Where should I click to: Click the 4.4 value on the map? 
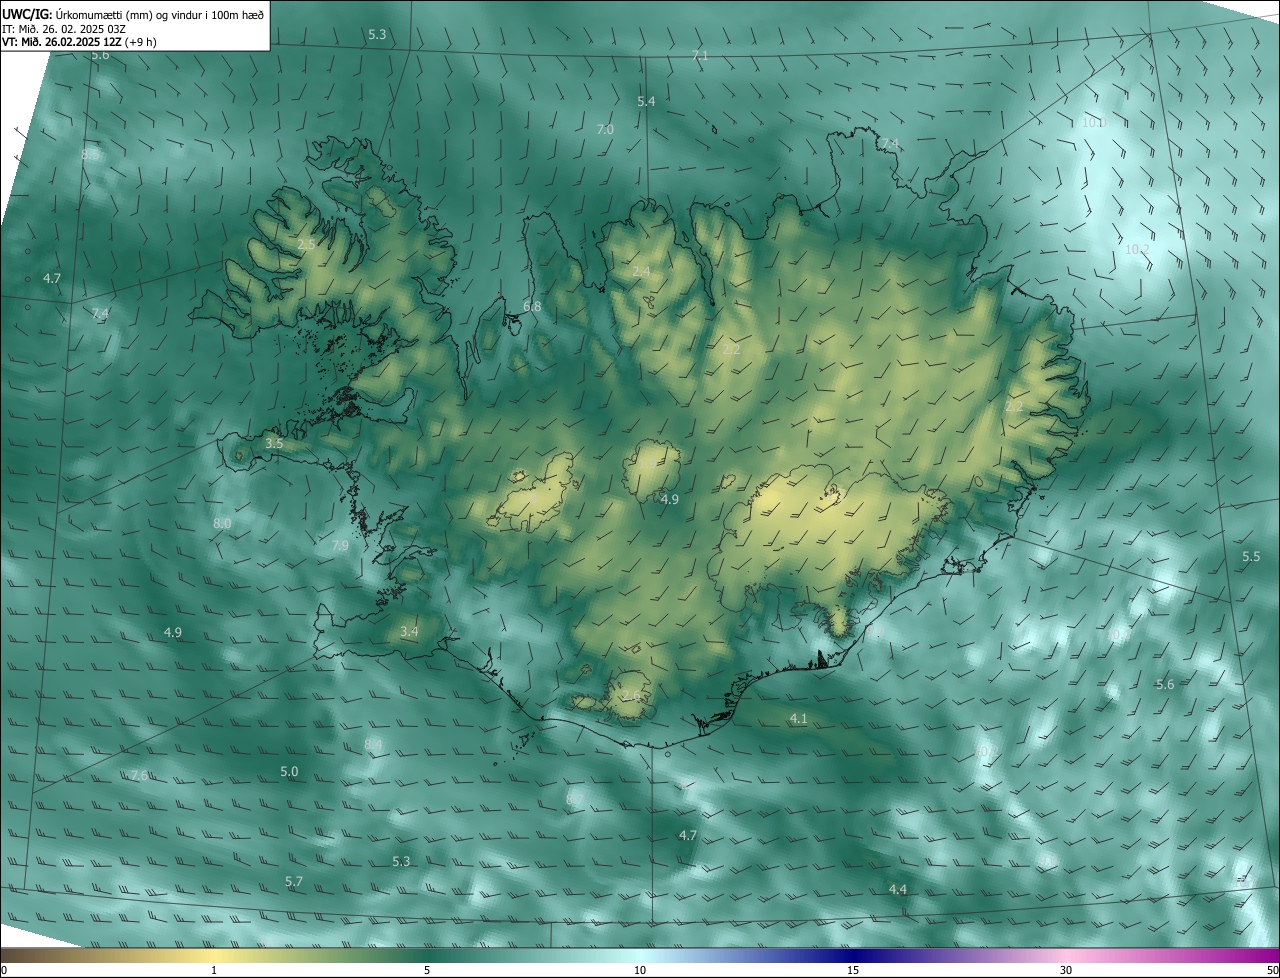click(898, 890)
